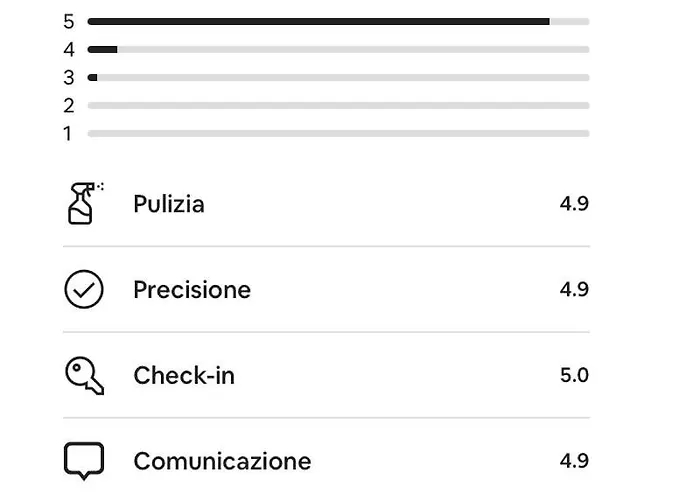Select the 1-star rating bar

[338, 133]
